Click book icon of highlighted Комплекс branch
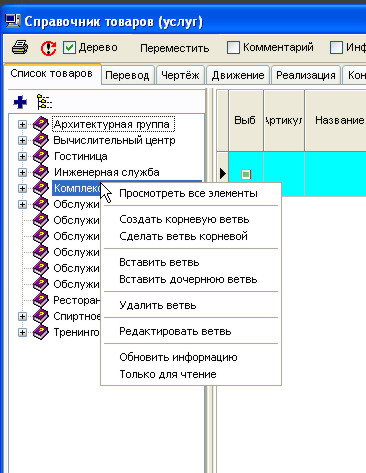 [41, 188]
